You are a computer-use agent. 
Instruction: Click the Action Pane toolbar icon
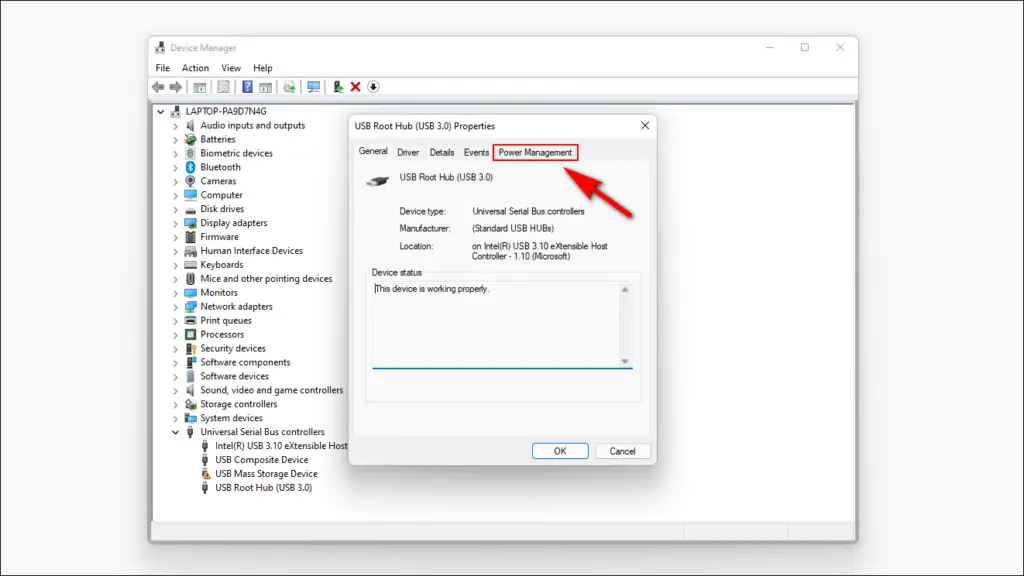(265, 87)
